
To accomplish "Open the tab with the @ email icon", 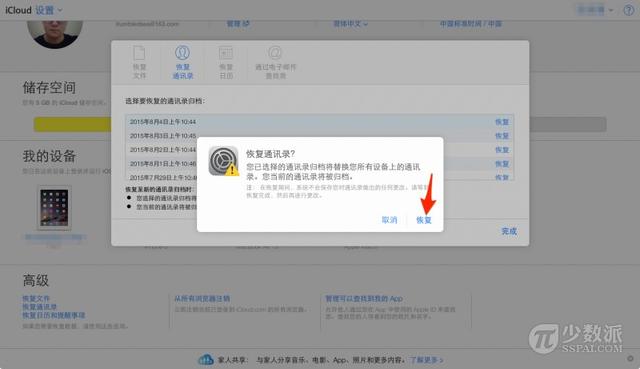I will coord(276,62).
